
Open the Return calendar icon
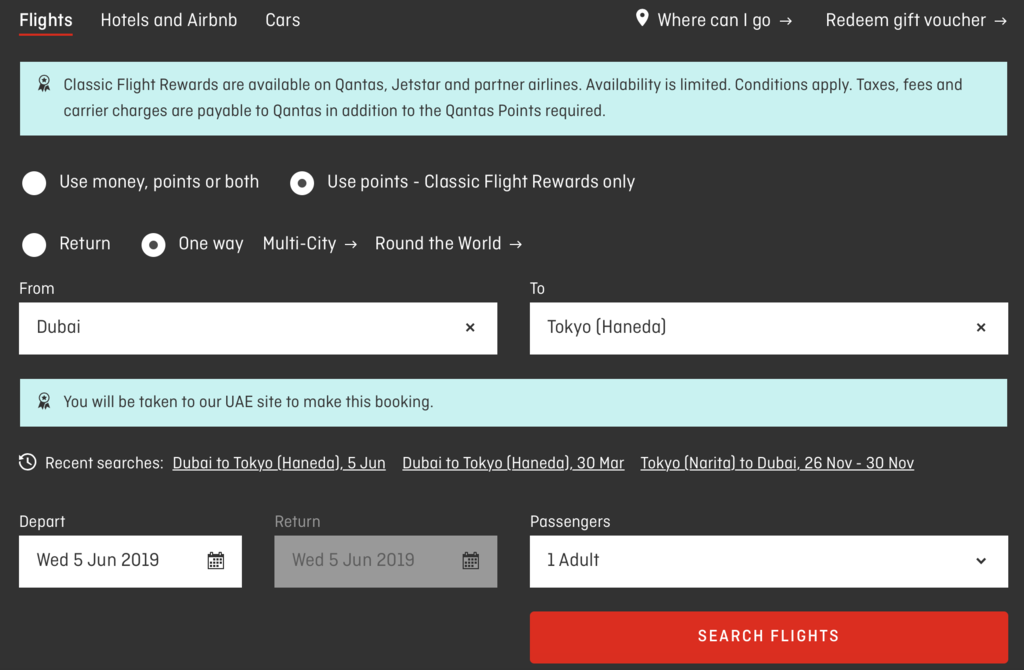click(x=471, y=560)
